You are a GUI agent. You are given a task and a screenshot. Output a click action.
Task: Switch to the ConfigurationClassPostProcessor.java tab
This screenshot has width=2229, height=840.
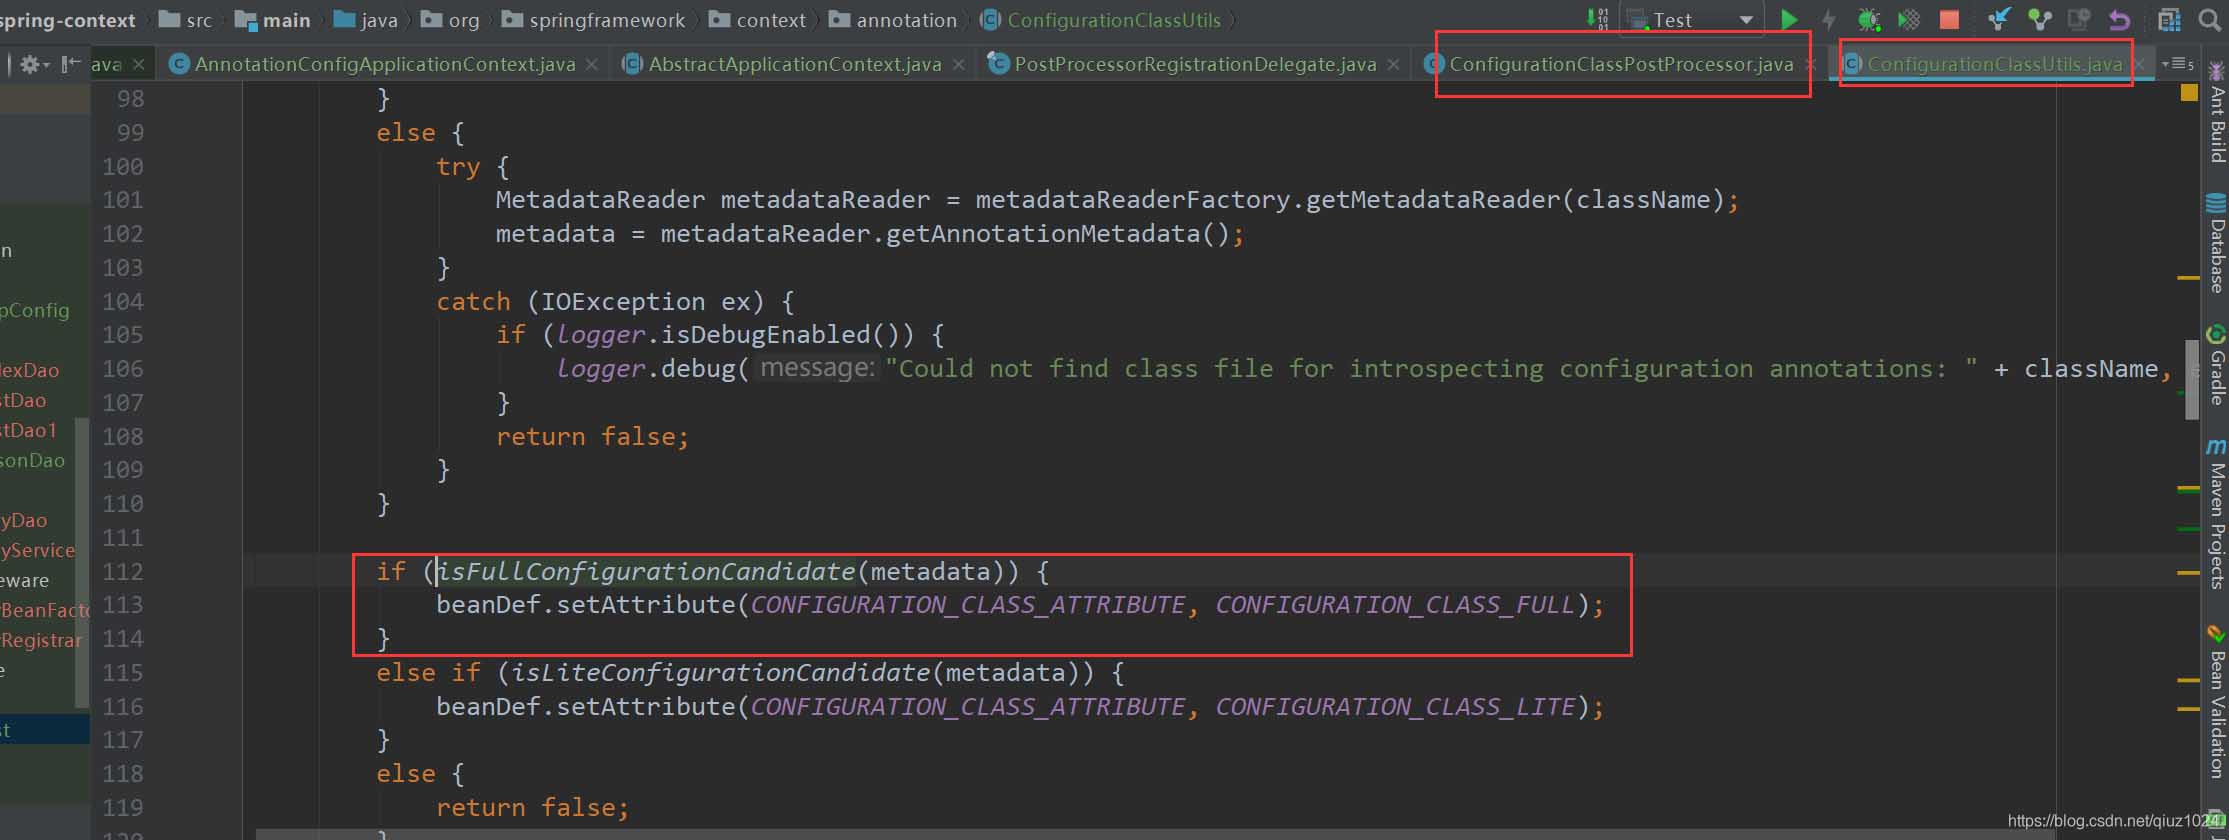pyautogui.click(x=1620, y=64)
